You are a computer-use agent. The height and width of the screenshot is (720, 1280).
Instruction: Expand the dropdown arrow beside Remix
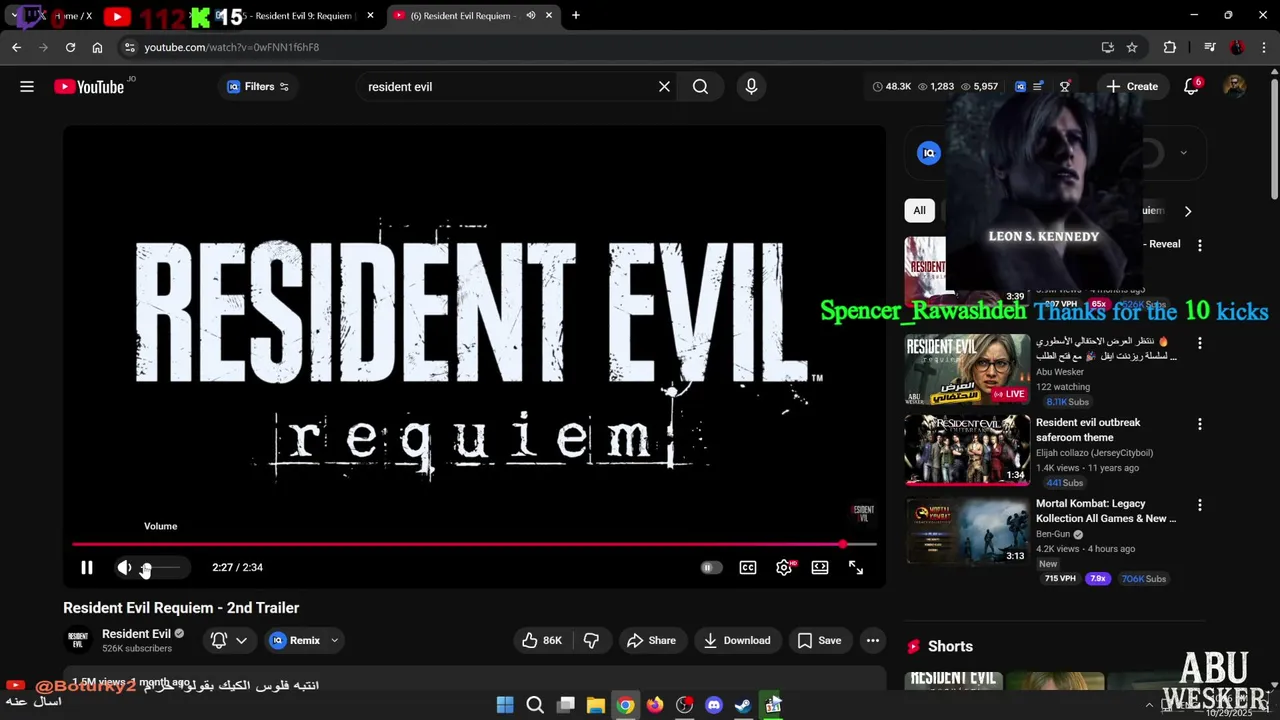334,641
